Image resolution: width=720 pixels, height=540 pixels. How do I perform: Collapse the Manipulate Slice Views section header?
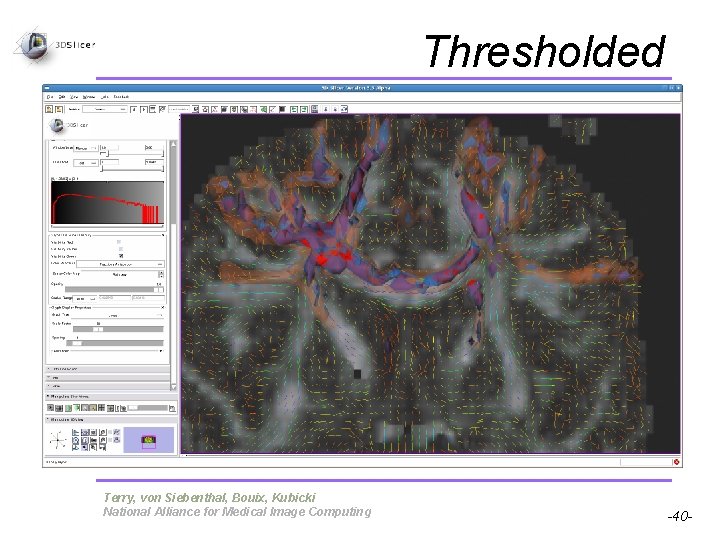[111, 396]
